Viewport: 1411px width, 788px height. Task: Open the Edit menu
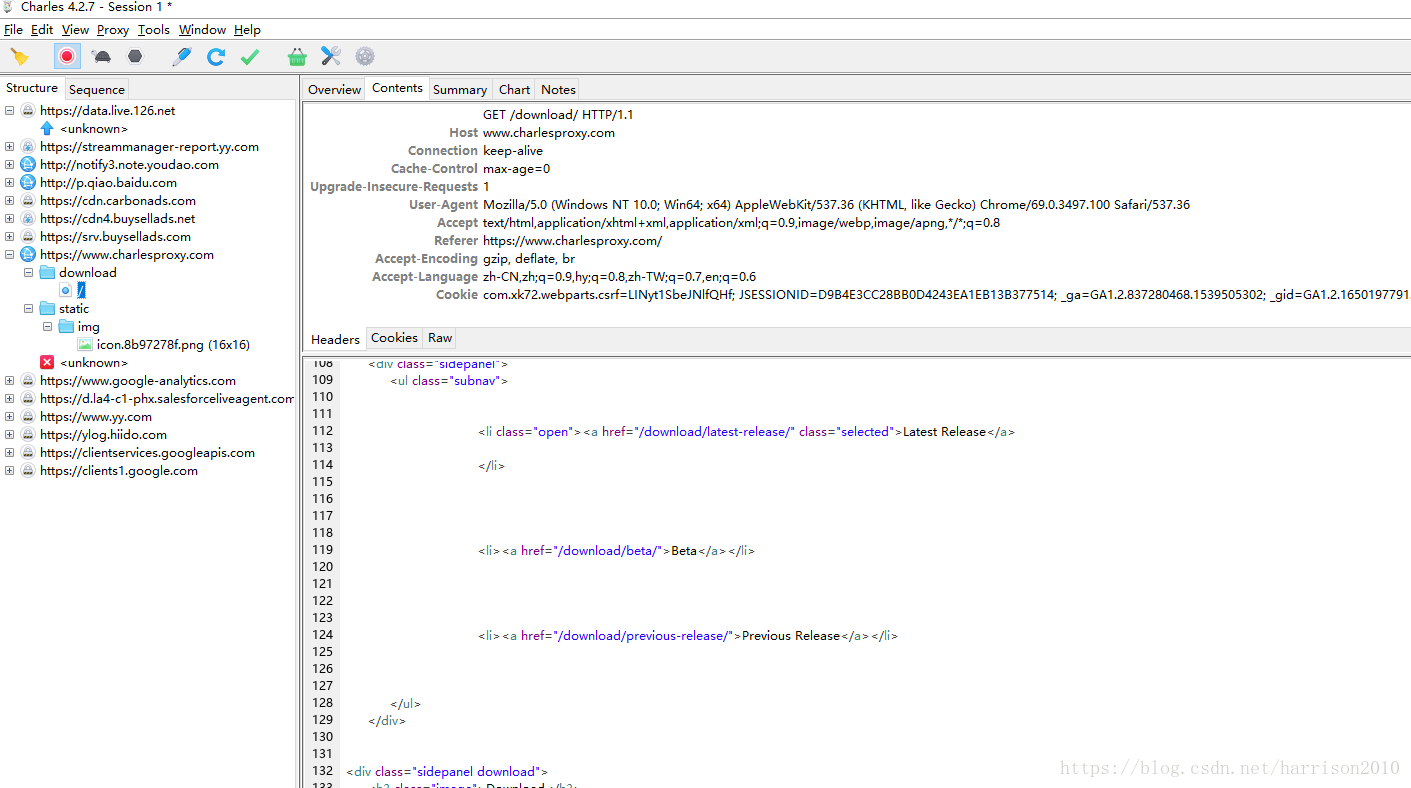[42, 30]
